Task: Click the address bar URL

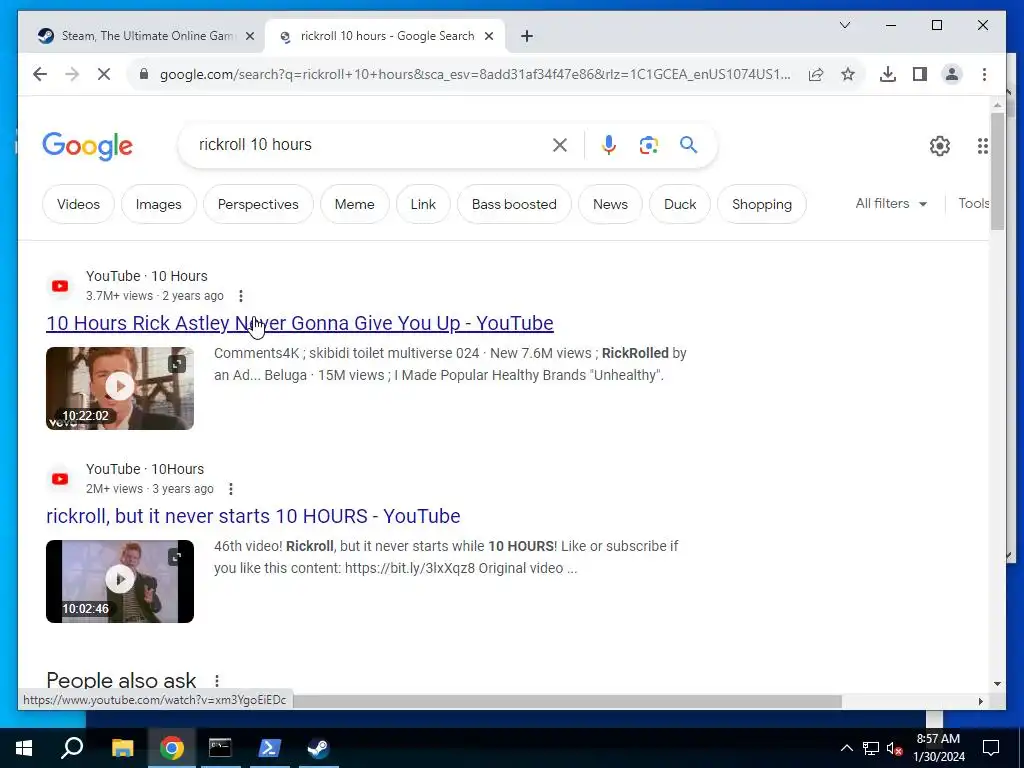Action: [475, 74]
